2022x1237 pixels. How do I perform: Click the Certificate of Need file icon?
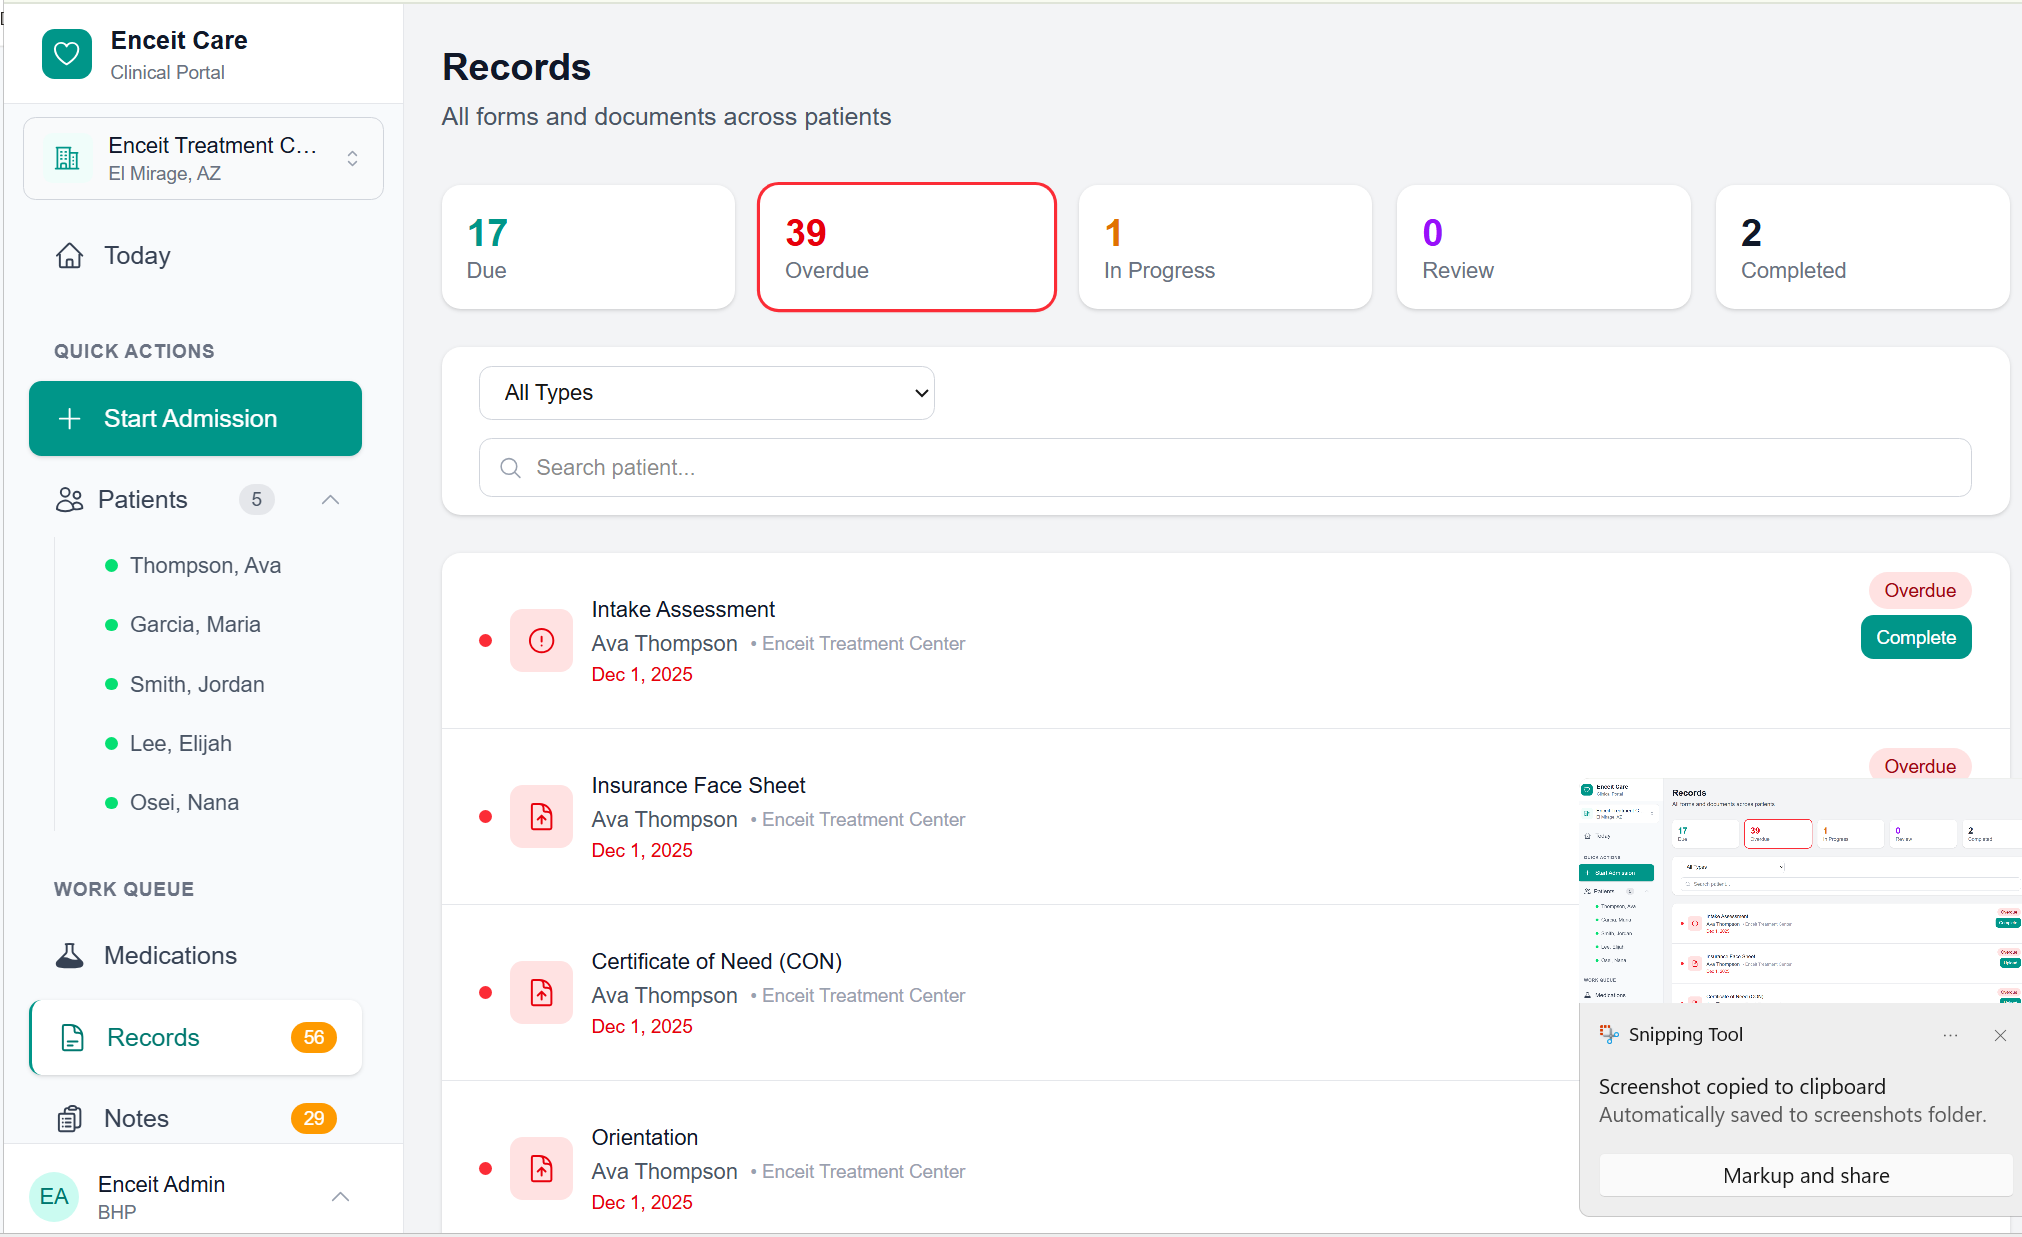click(541, 993)
